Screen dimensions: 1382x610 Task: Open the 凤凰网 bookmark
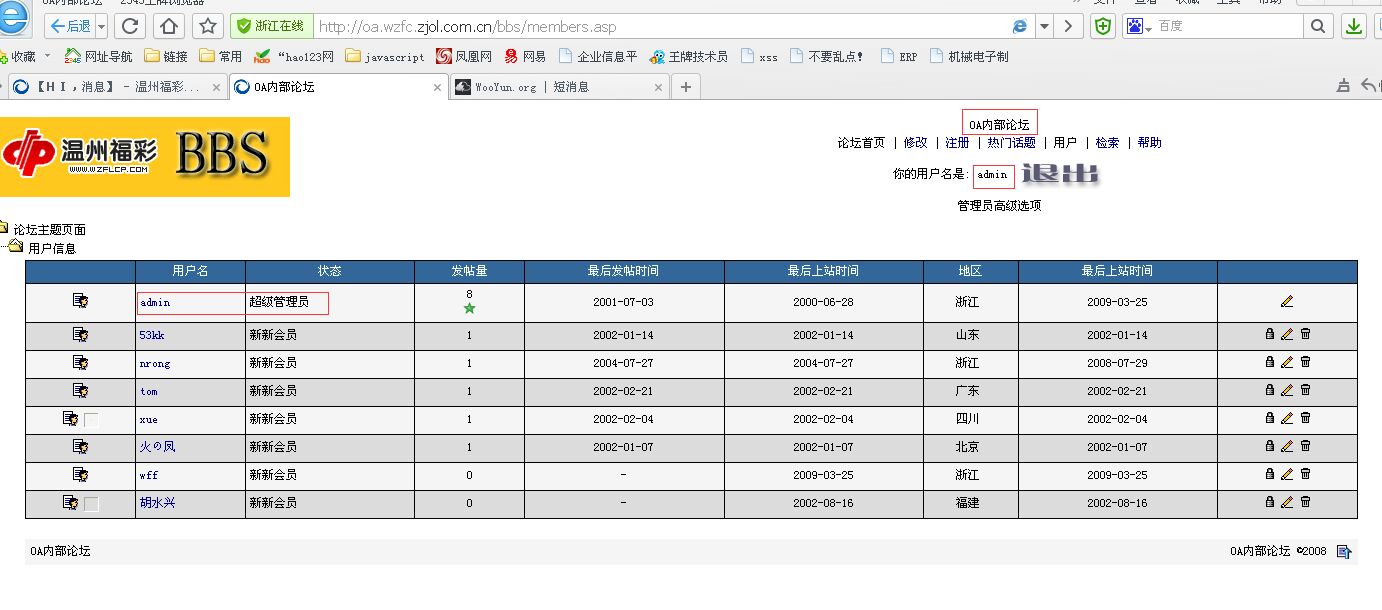[x=464, y=57]
